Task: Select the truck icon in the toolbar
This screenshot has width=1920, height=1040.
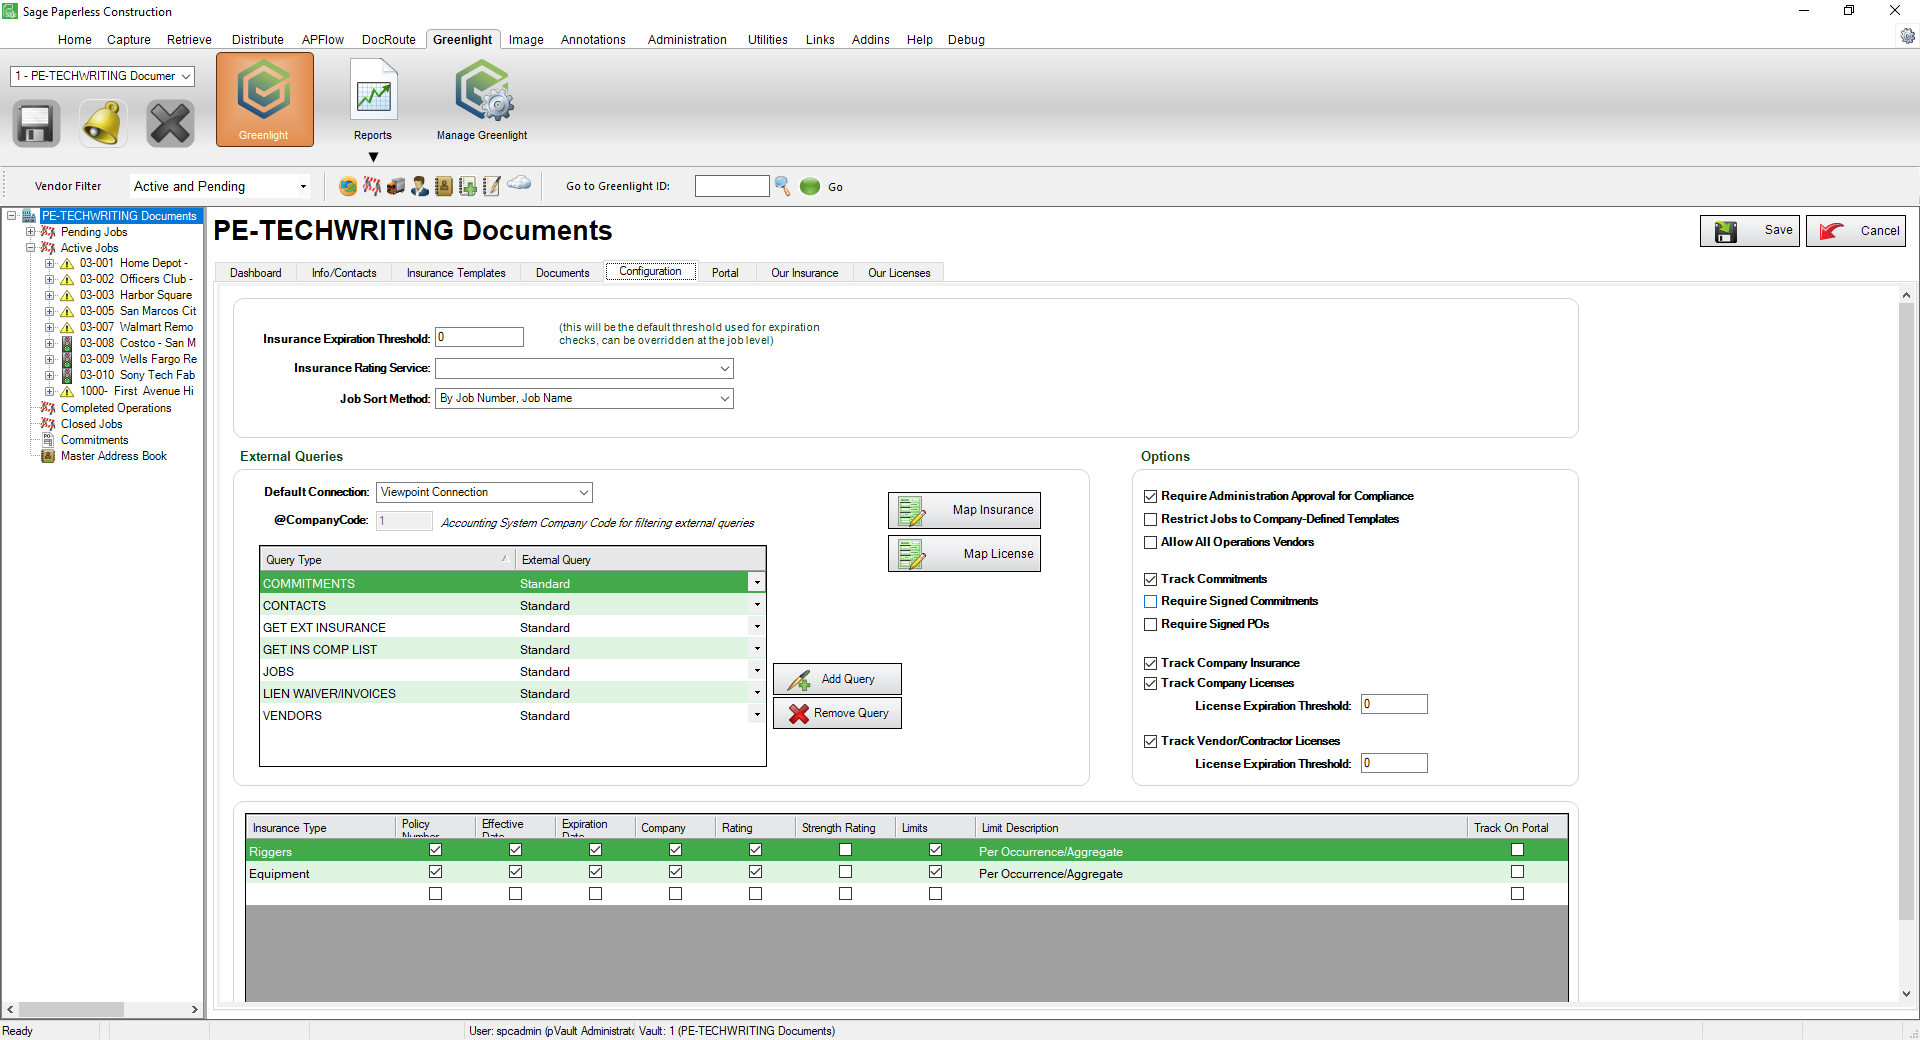Action: (396, 186)
